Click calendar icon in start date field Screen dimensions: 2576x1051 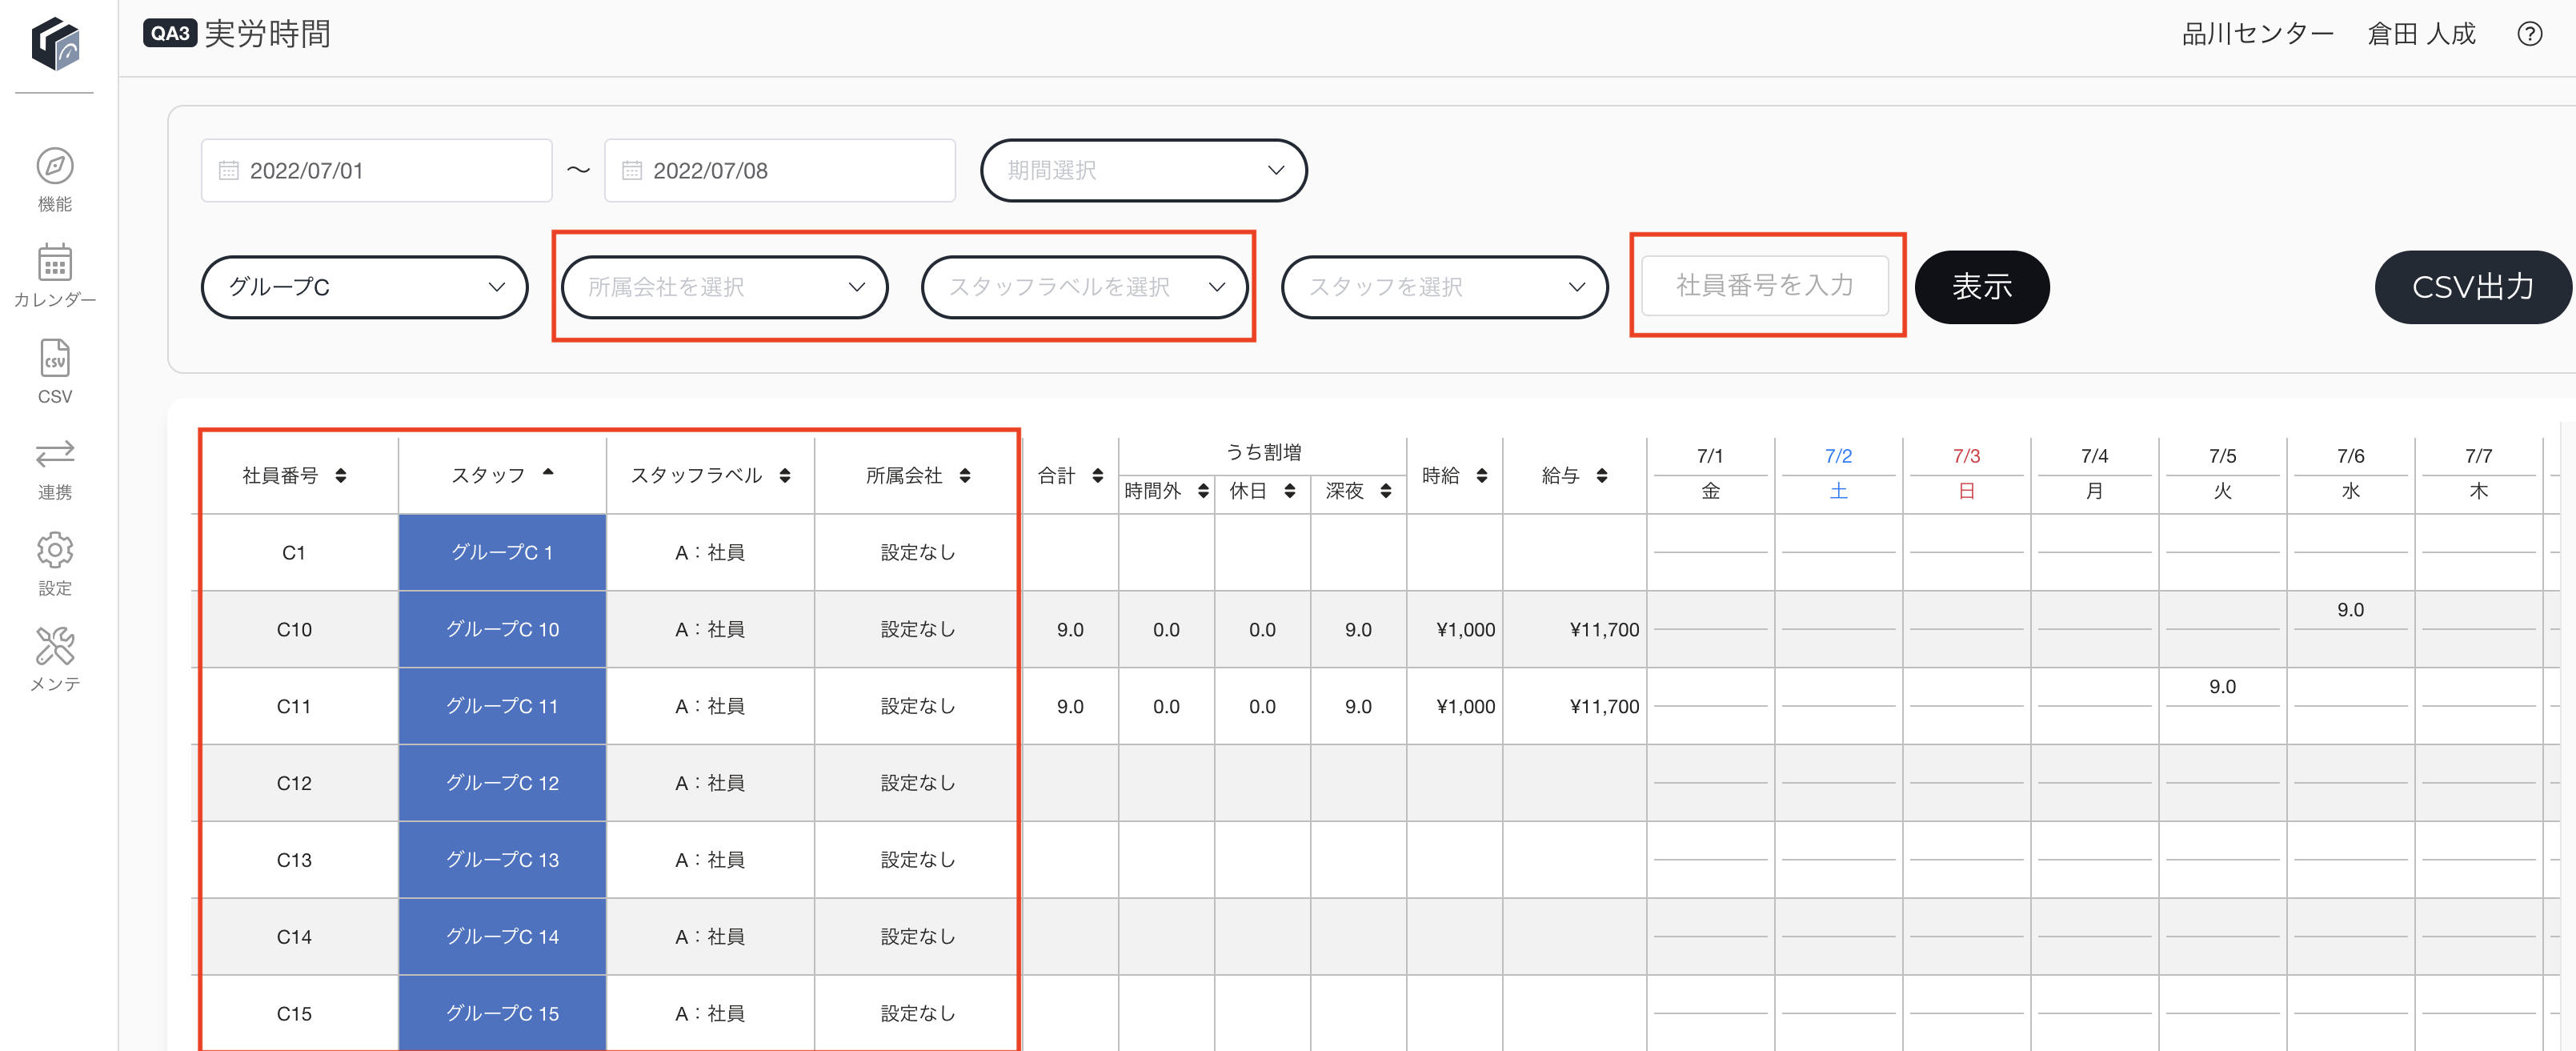coord(229,171)
